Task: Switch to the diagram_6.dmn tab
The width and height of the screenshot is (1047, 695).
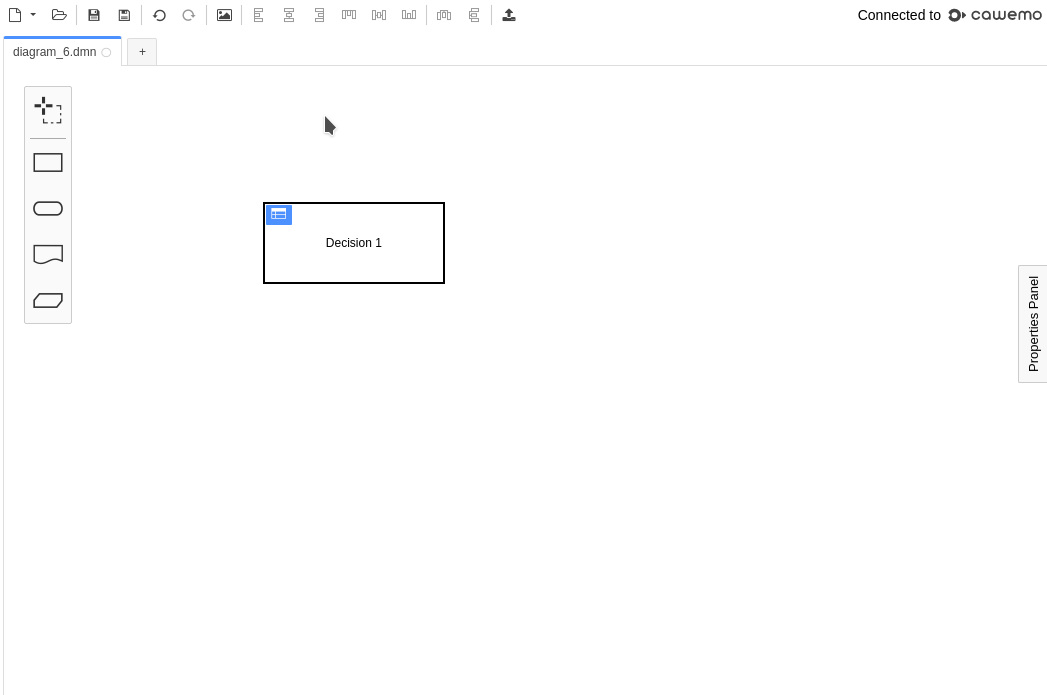Action: [55, 52]
